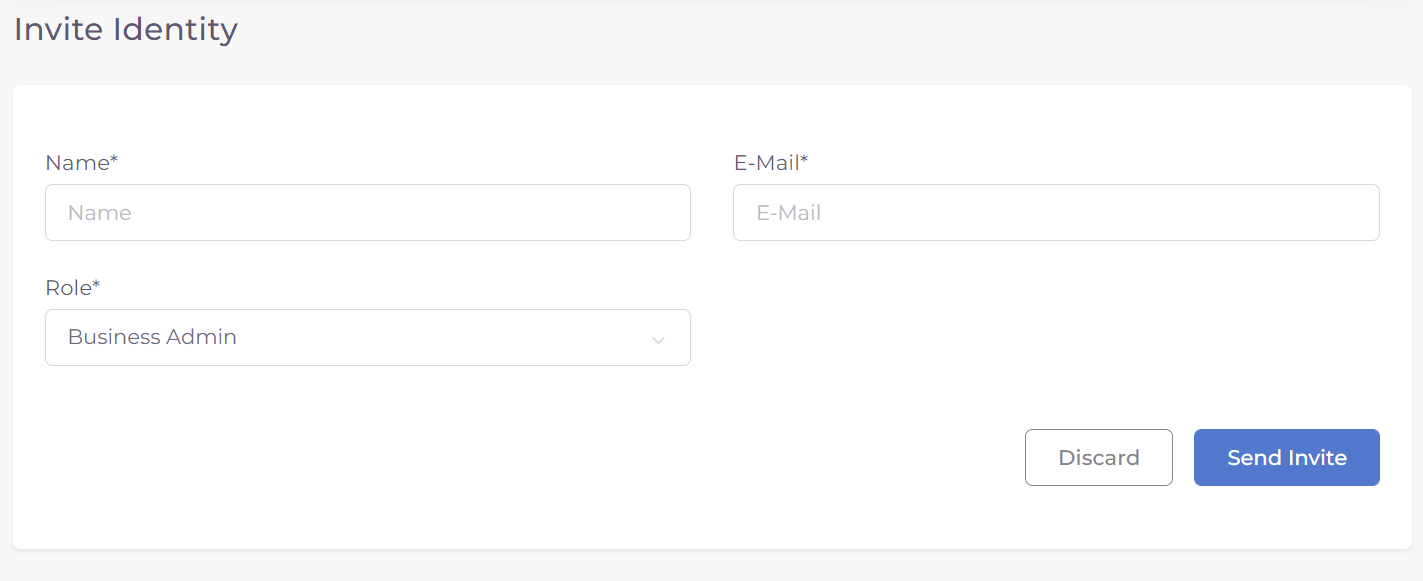
Task: Open the Role dropdown showing Business Admin
Action: [x=367, y=337]
